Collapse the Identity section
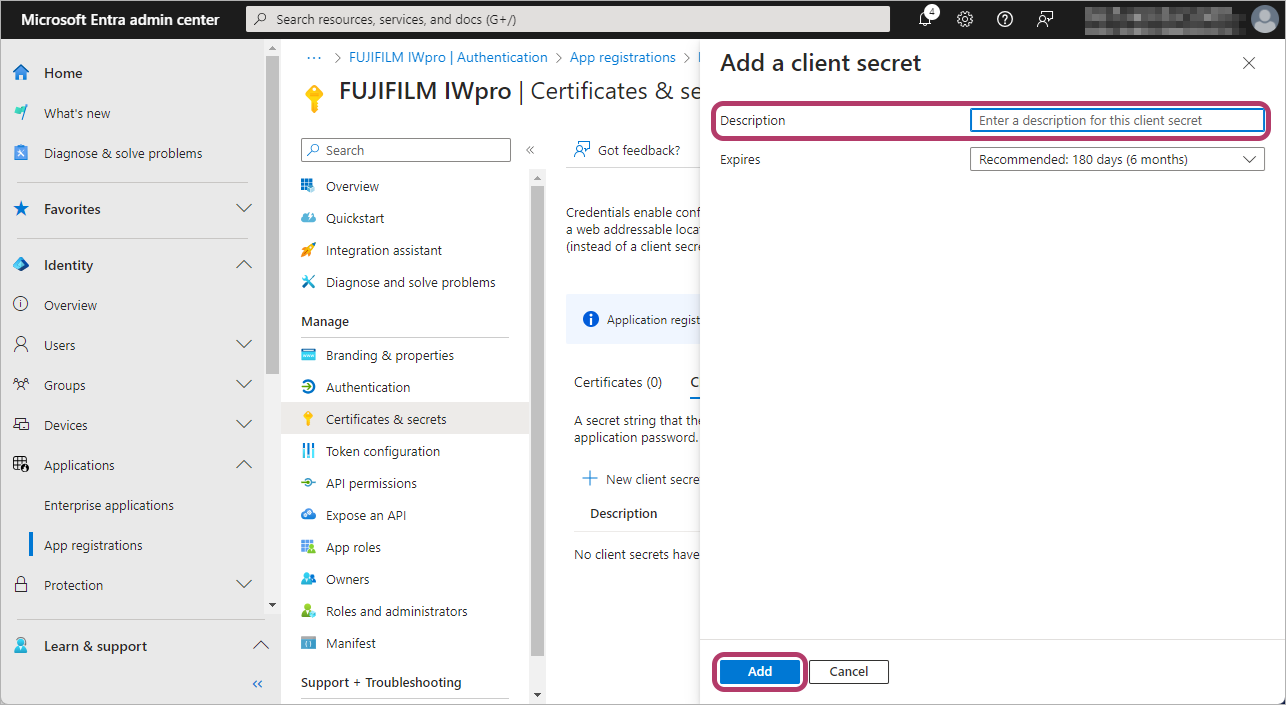 [243, 265]
